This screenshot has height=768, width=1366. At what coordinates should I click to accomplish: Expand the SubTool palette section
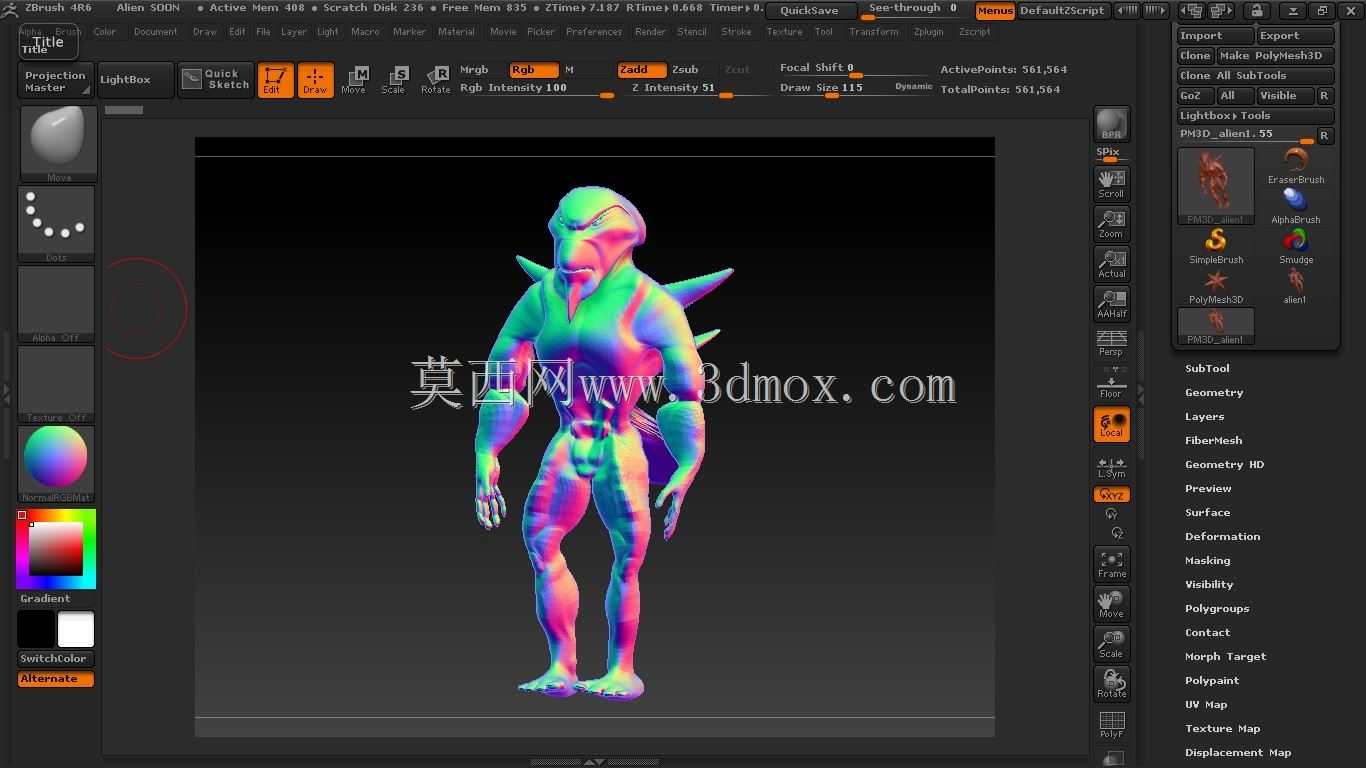(1207, 369)
